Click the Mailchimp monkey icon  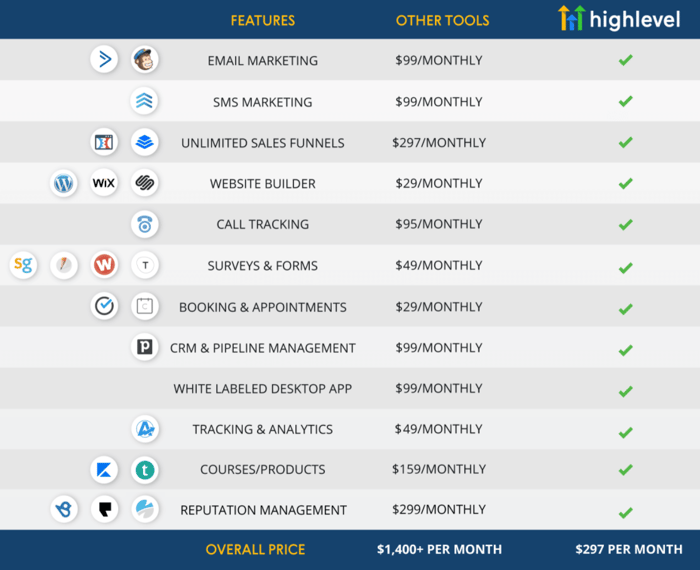[x=145, y=60]
